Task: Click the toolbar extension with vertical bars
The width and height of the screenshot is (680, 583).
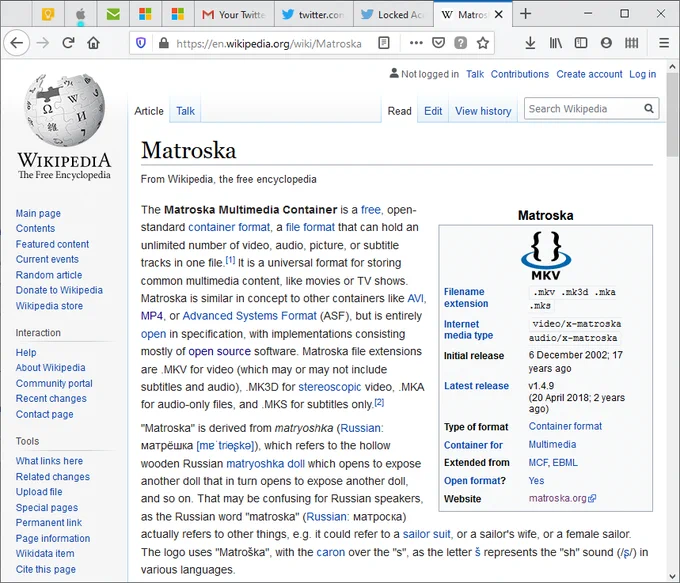Action: tap(631, 43)
